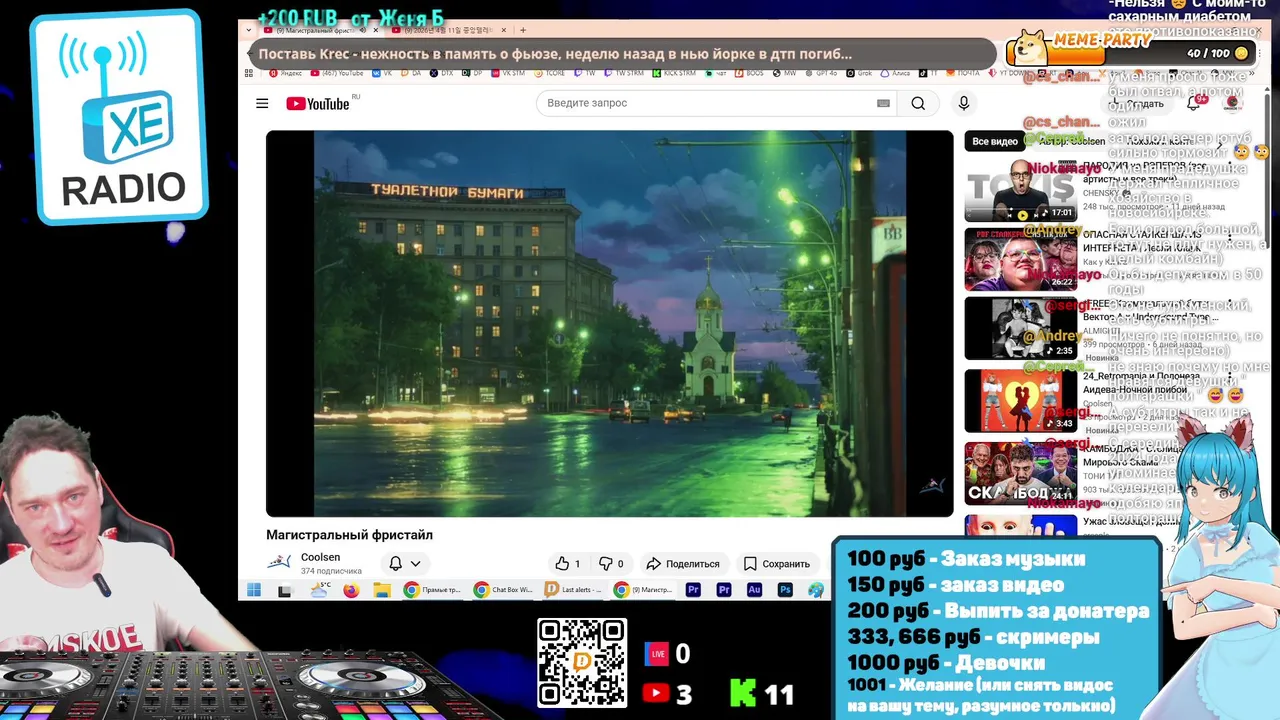Open the Яндекс bookmark
Screen dimensions: 1280x720
coord(285,73)
